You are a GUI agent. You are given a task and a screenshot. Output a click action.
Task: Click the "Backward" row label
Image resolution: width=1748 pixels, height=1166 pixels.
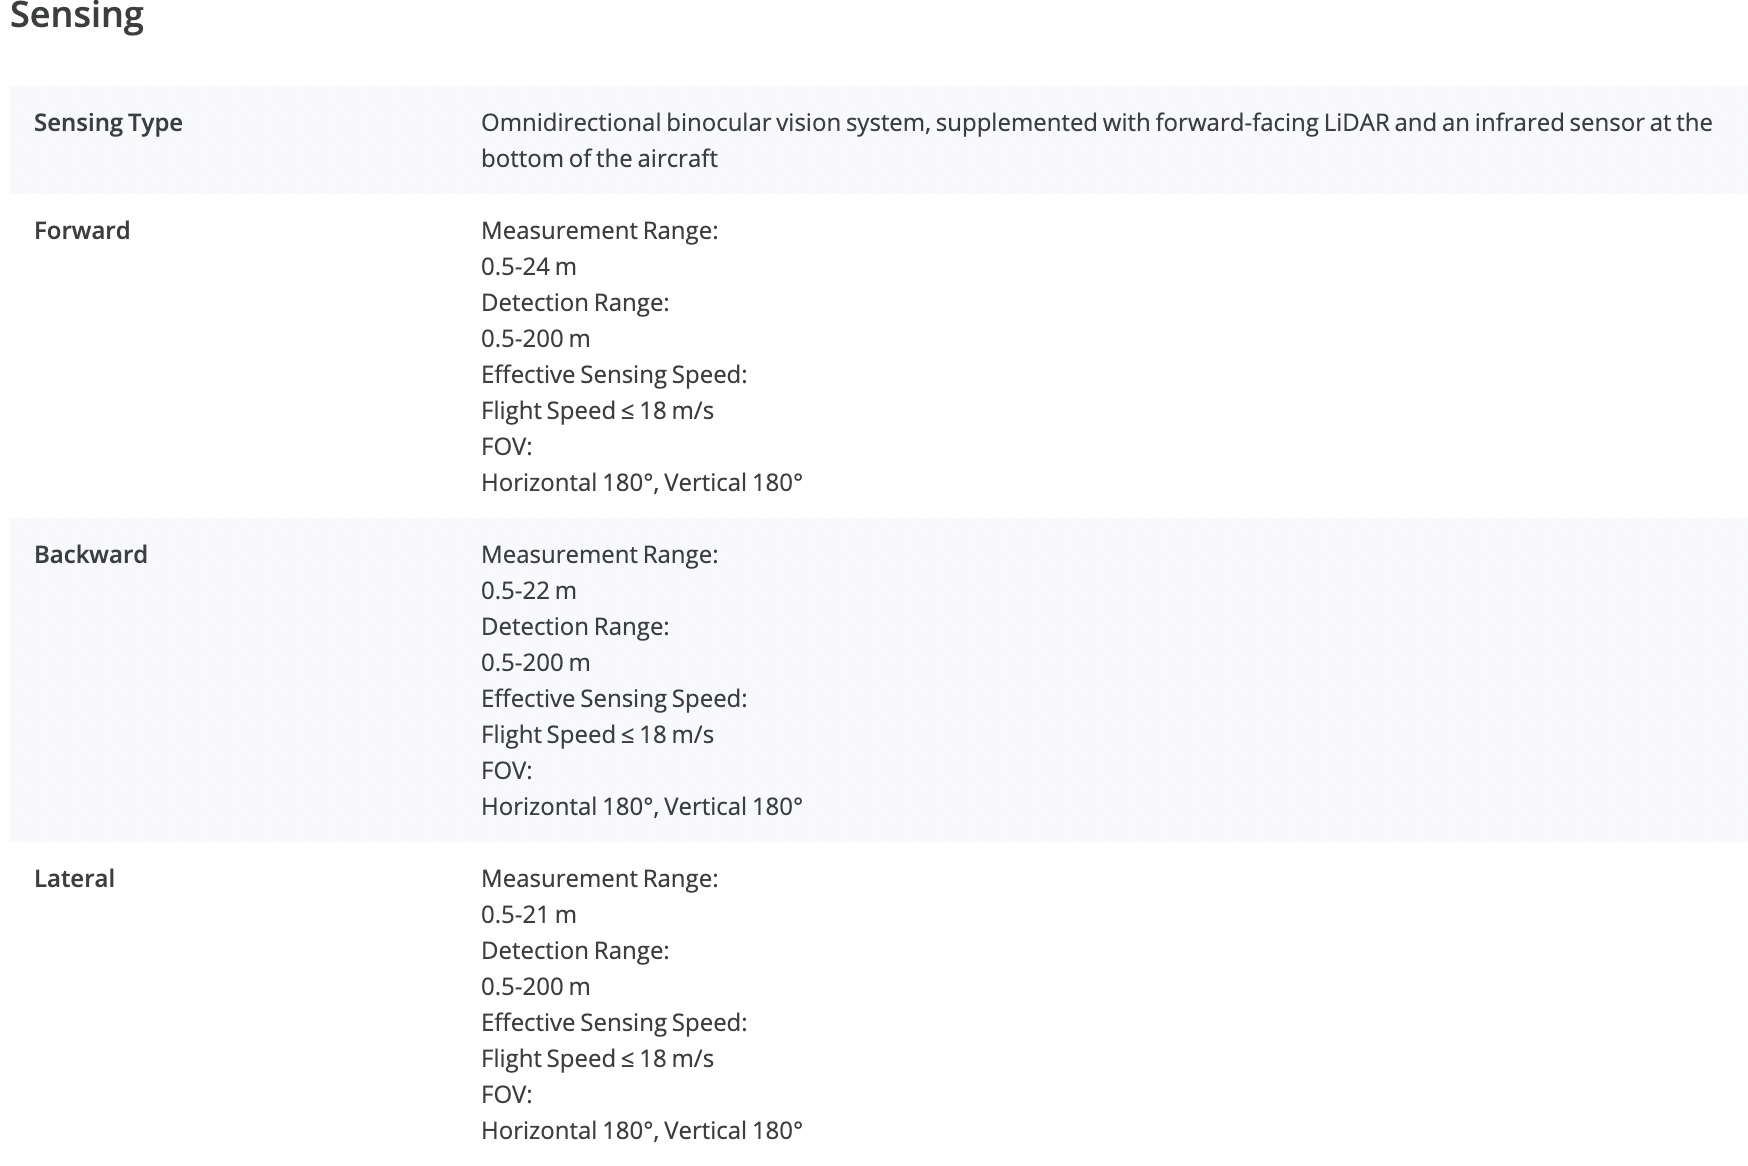[91, 554]
